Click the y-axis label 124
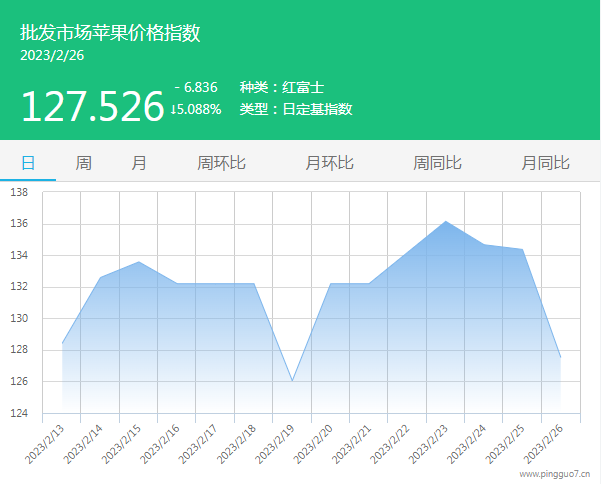Image resolution: width=601 pixels, height=484 pixels. click(x=19, y=413)
